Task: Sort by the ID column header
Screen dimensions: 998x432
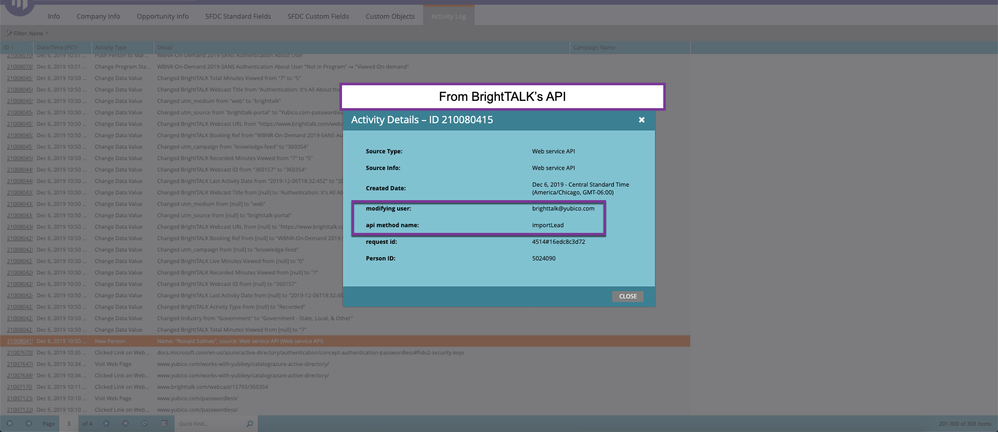Action: click(17, 48)
